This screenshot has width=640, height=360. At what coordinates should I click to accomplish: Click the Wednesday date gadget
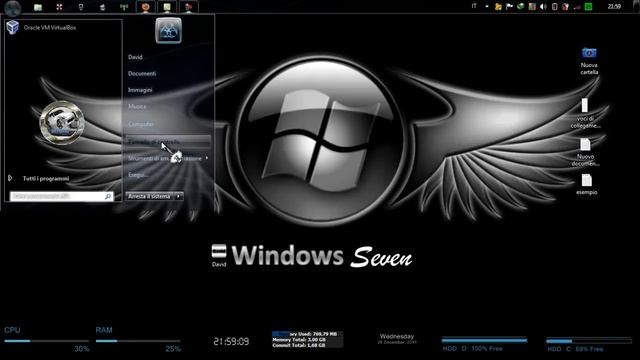coord(396,339)
